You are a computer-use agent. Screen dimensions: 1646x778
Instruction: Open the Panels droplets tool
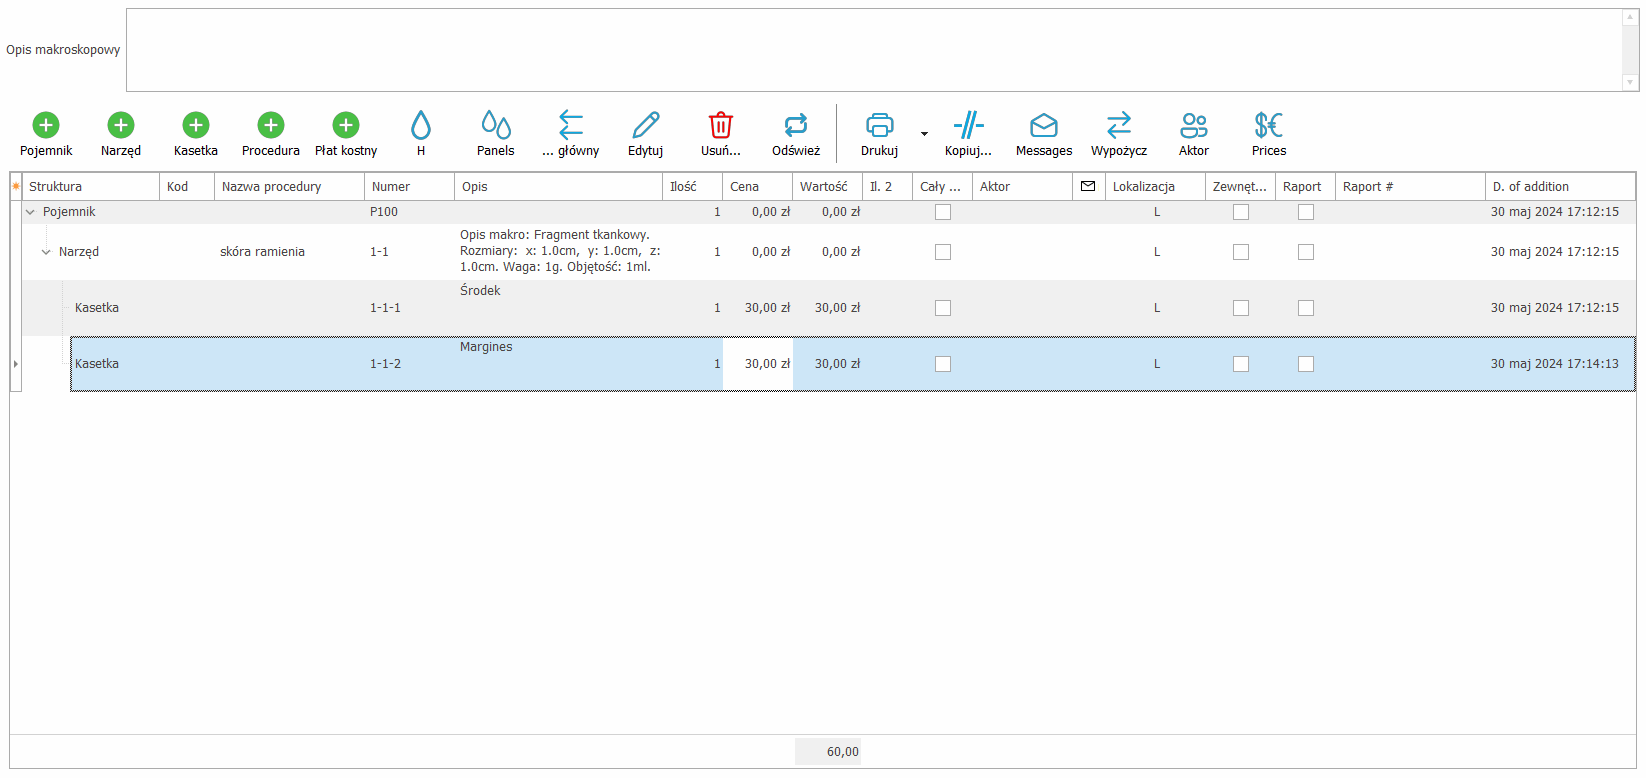point(496,125)
